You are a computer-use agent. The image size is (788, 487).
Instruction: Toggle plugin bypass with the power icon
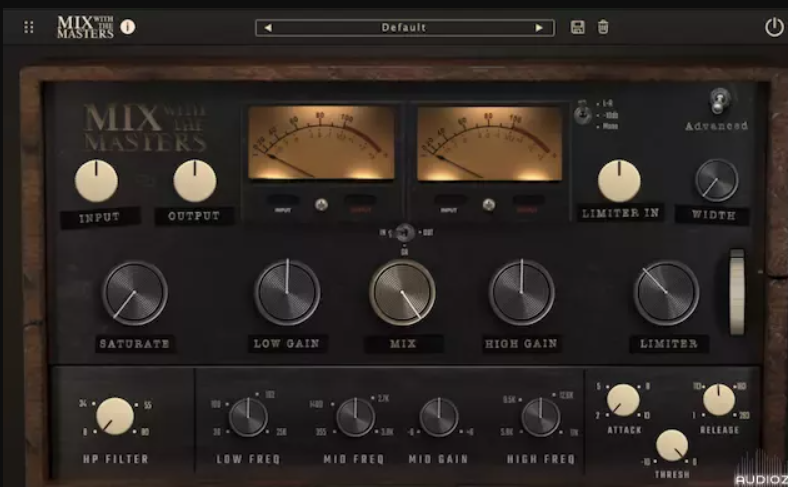point(774,27)
